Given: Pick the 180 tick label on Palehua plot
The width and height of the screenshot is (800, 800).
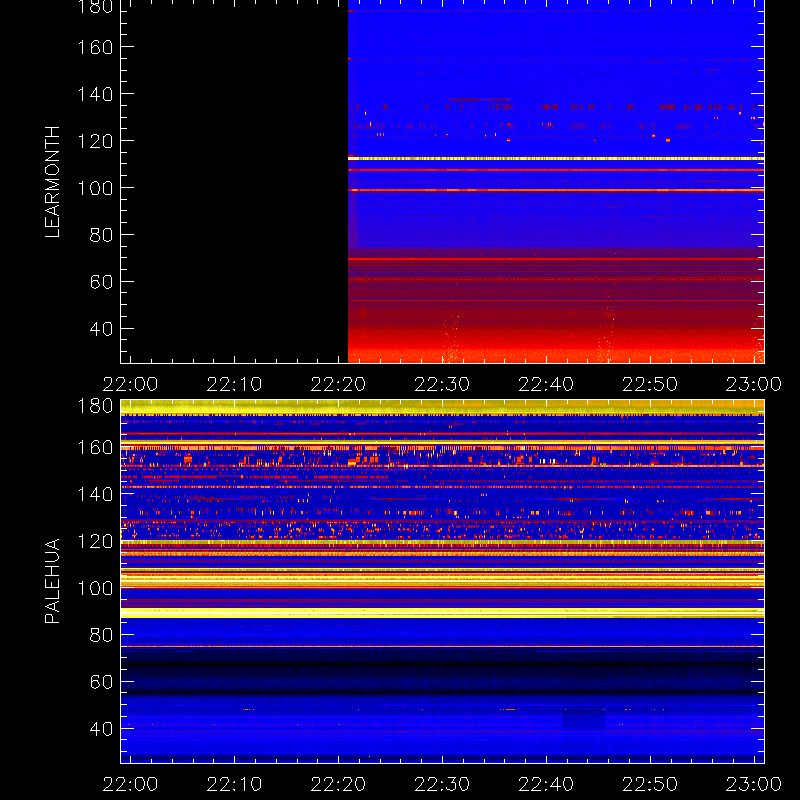Looking at the screenshot, I should point(95,406).
